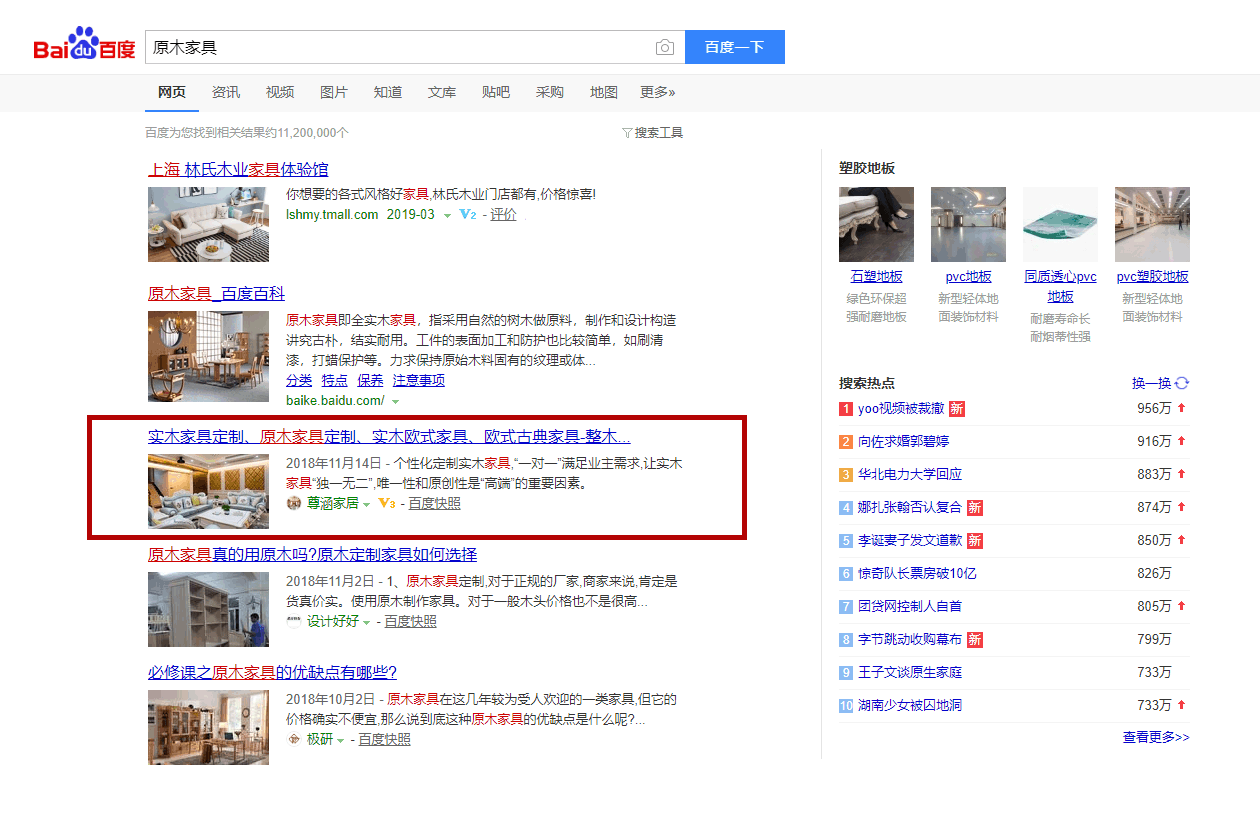Open the 搜索工具 filter options
Viewport: 1260px width, 823px height.
point(653,132)
